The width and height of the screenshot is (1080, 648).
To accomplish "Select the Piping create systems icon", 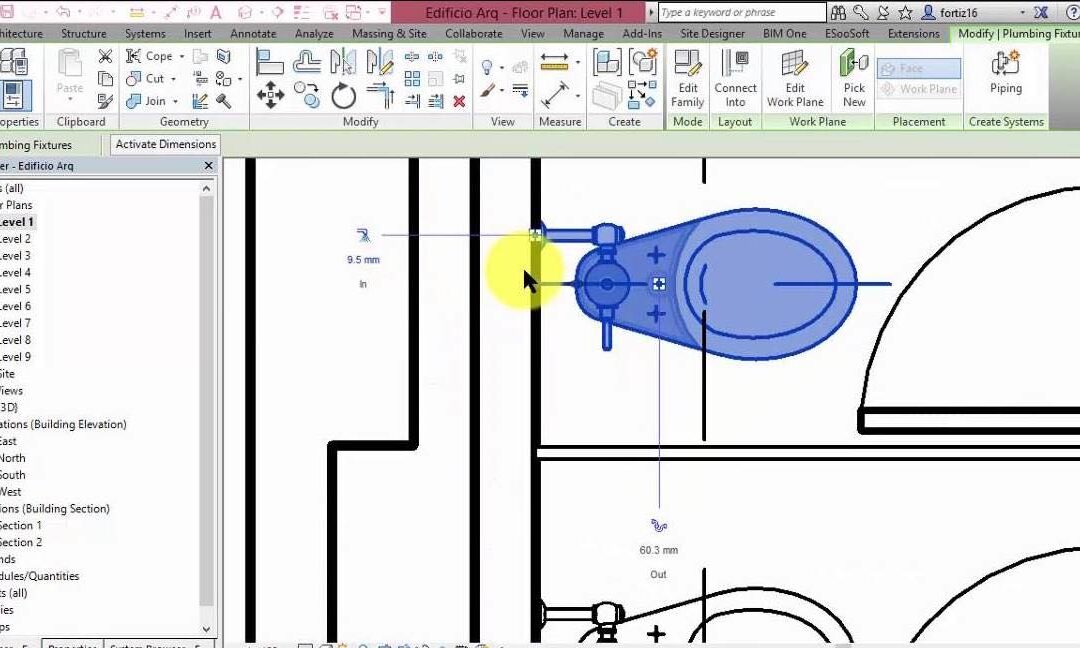I will (x=1006, y=73).
